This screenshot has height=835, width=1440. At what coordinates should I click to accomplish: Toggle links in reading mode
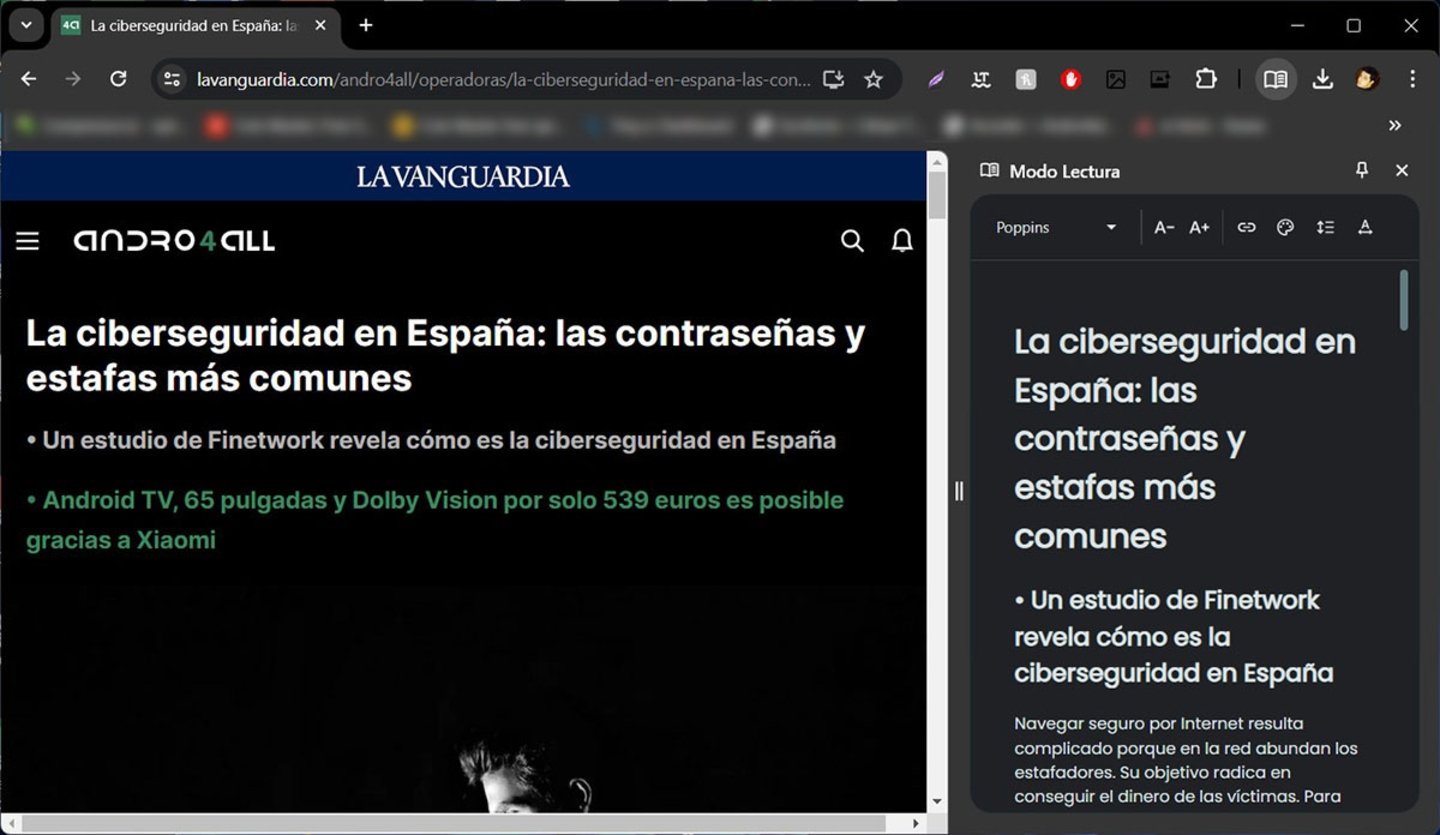(x=1246, y=228)
